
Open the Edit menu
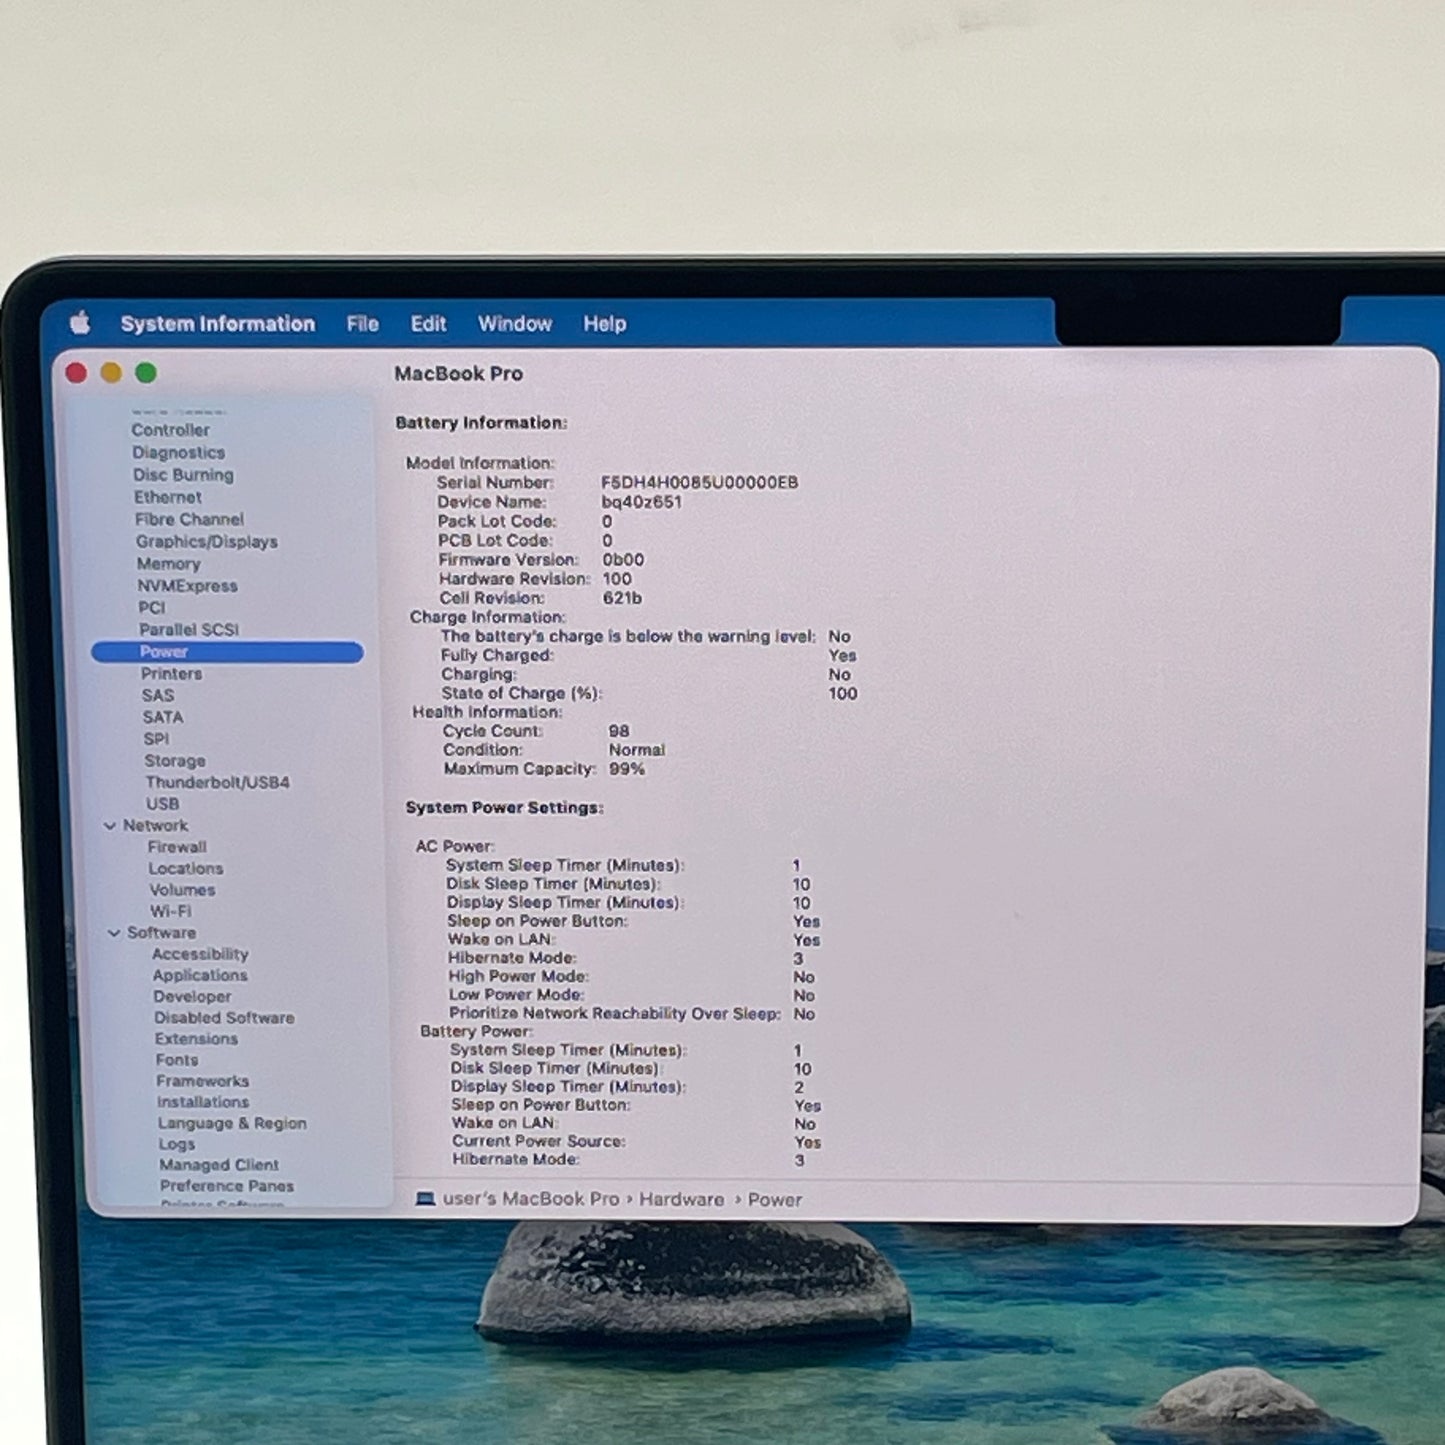[x=428, y=324]
